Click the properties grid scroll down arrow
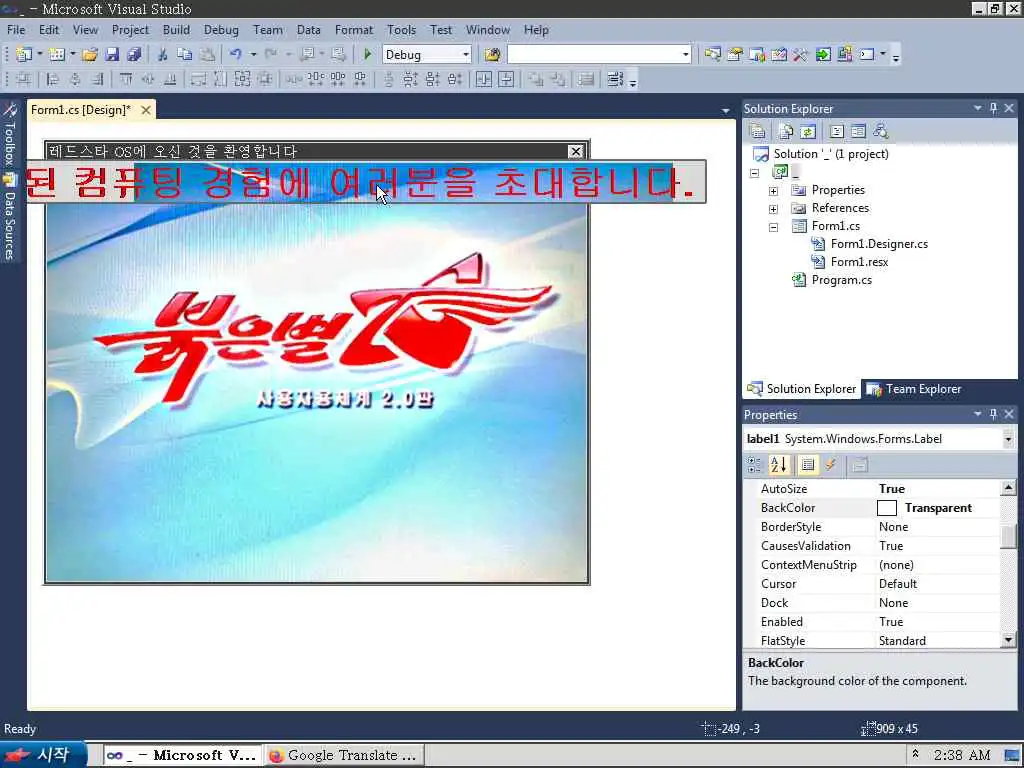1024x768 pixels. [1008, 641]
